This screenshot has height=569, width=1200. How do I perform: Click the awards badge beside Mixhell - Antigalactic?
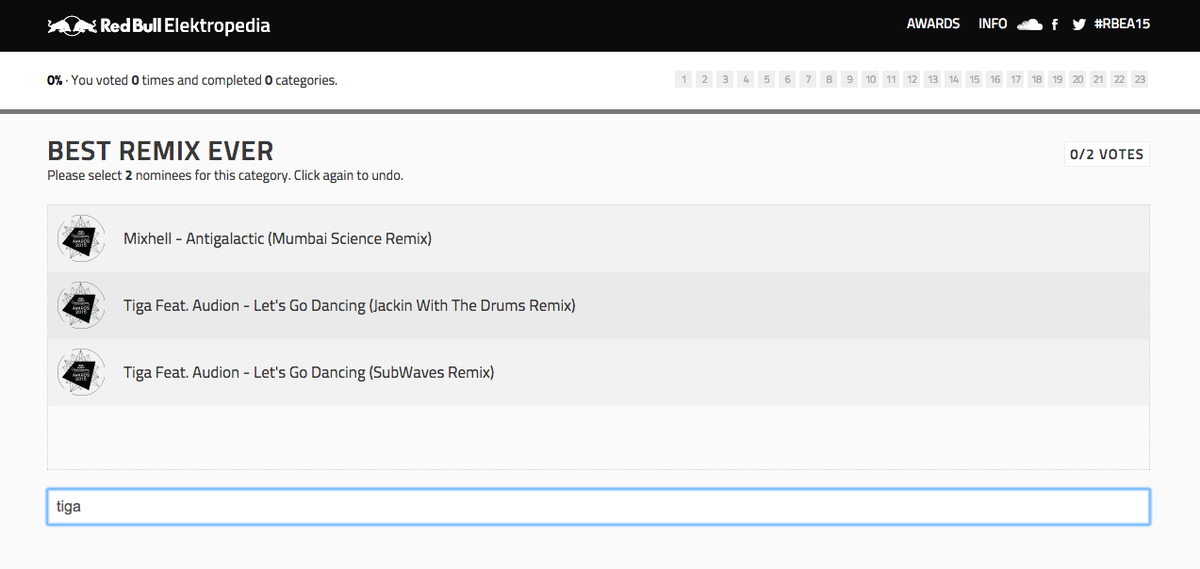click(x=81, y=239)
